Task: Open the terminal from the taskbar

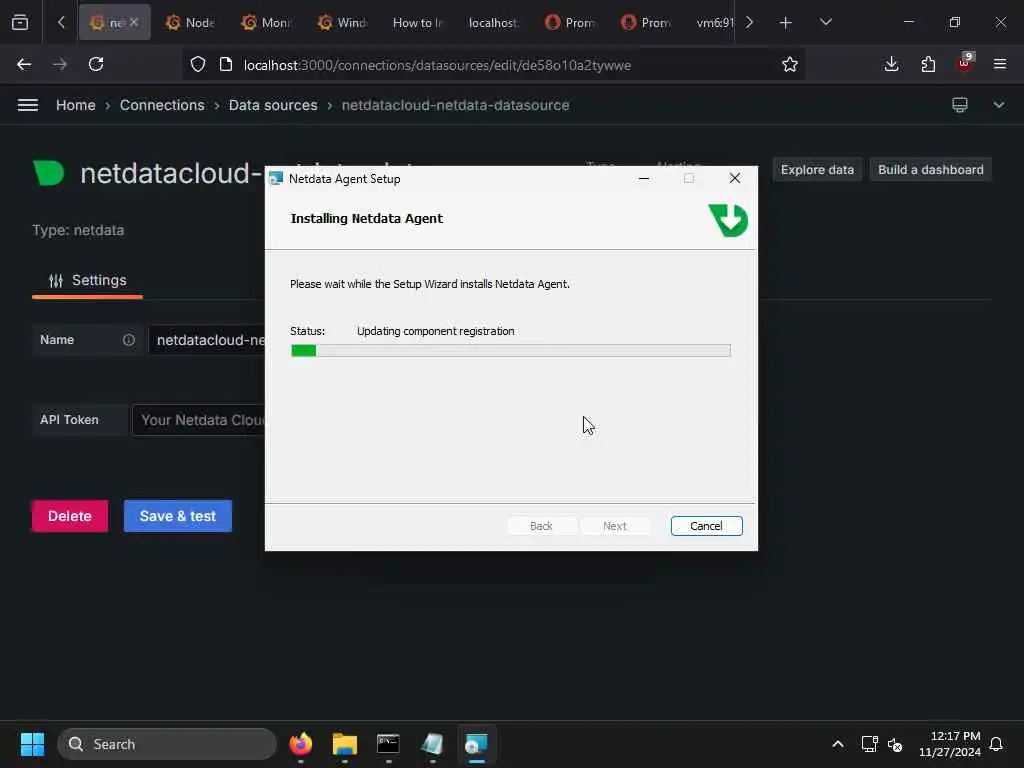Action: (388, 744)
